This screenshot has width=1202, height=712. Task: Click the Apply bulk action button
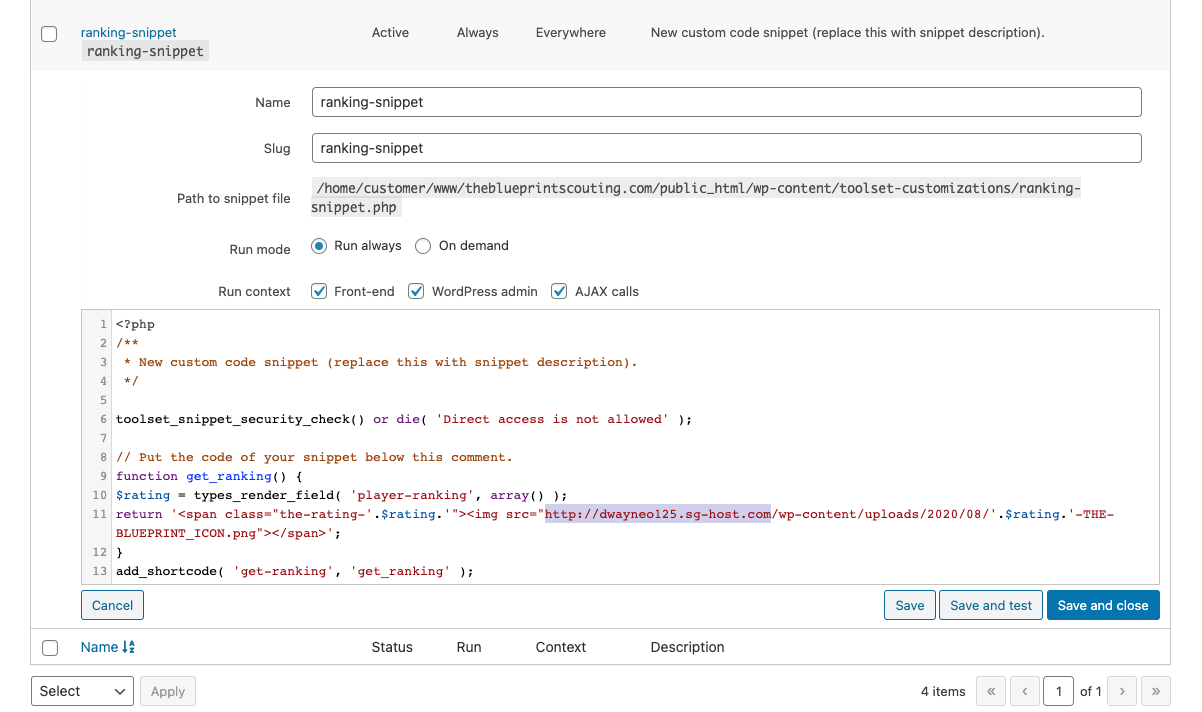[168, 691]
